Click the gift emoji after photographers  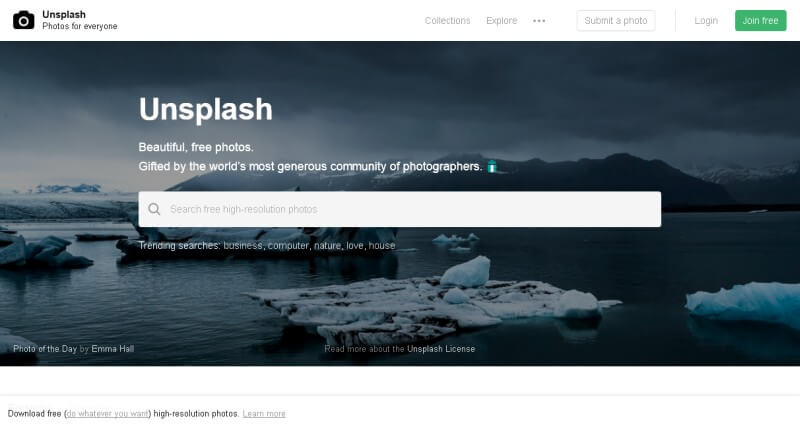point(492,166)
